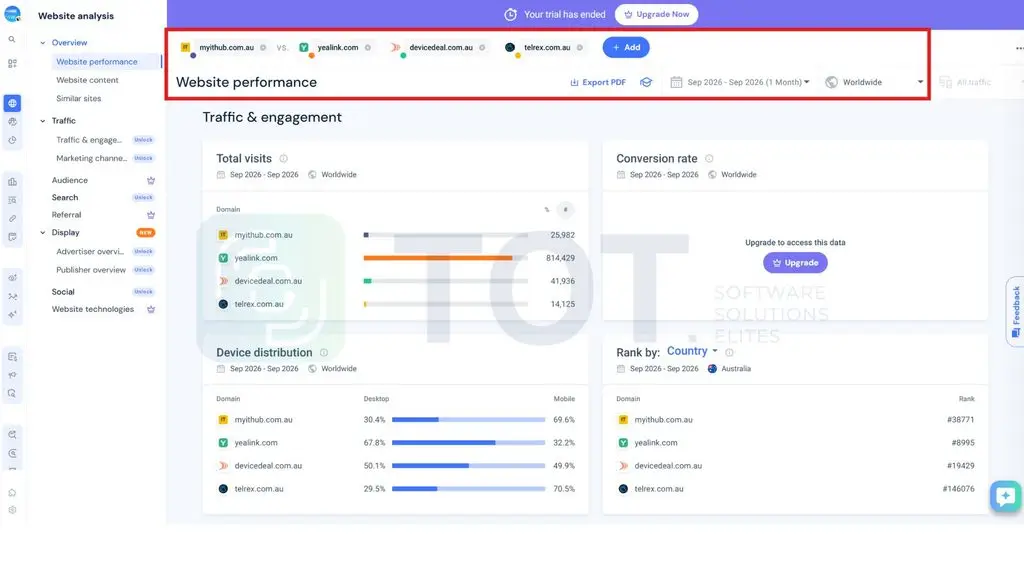Collapse the Traffic section
Image resolution: width=1024 pixels, height=576 pixels.
(43, 121)
